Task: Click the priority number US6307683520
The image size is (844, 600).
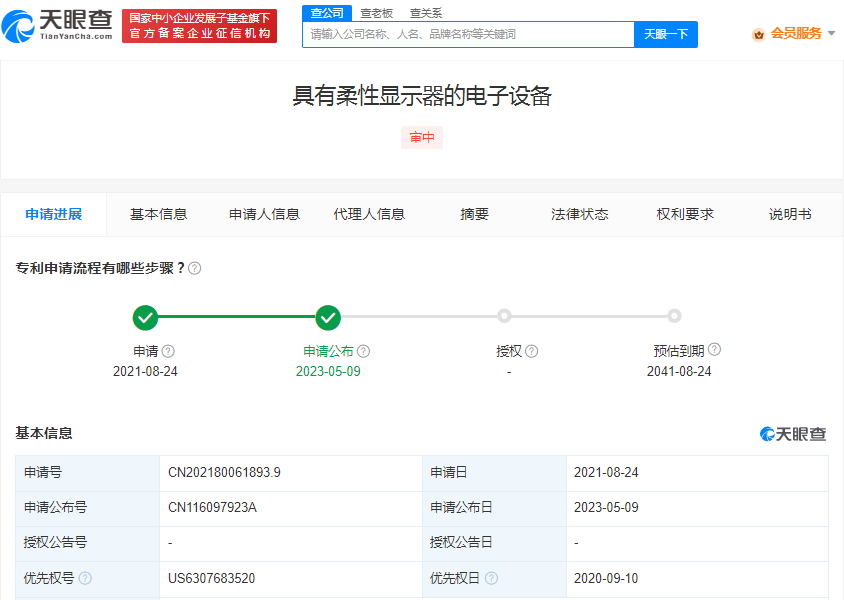Action: (212, 578)
